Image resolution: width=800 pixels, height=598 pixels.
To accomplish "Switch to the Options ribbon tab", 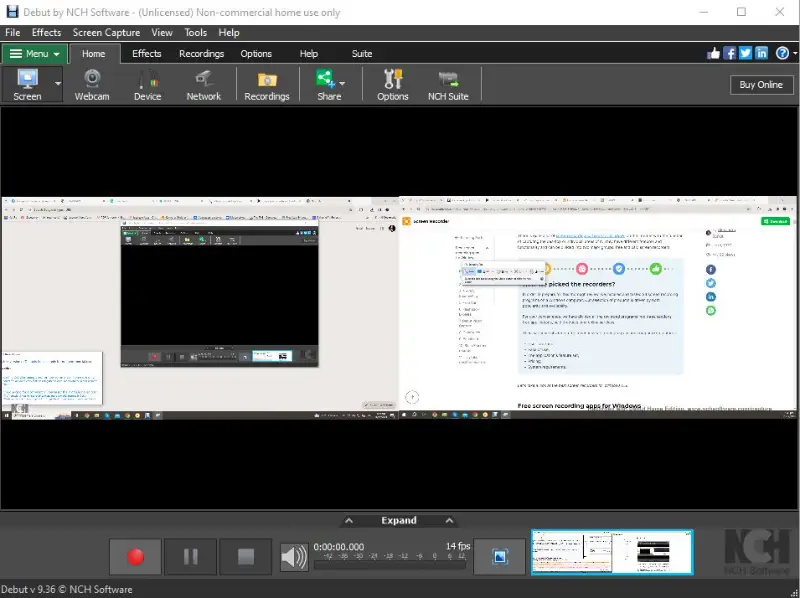I will [x=256, y=54].
